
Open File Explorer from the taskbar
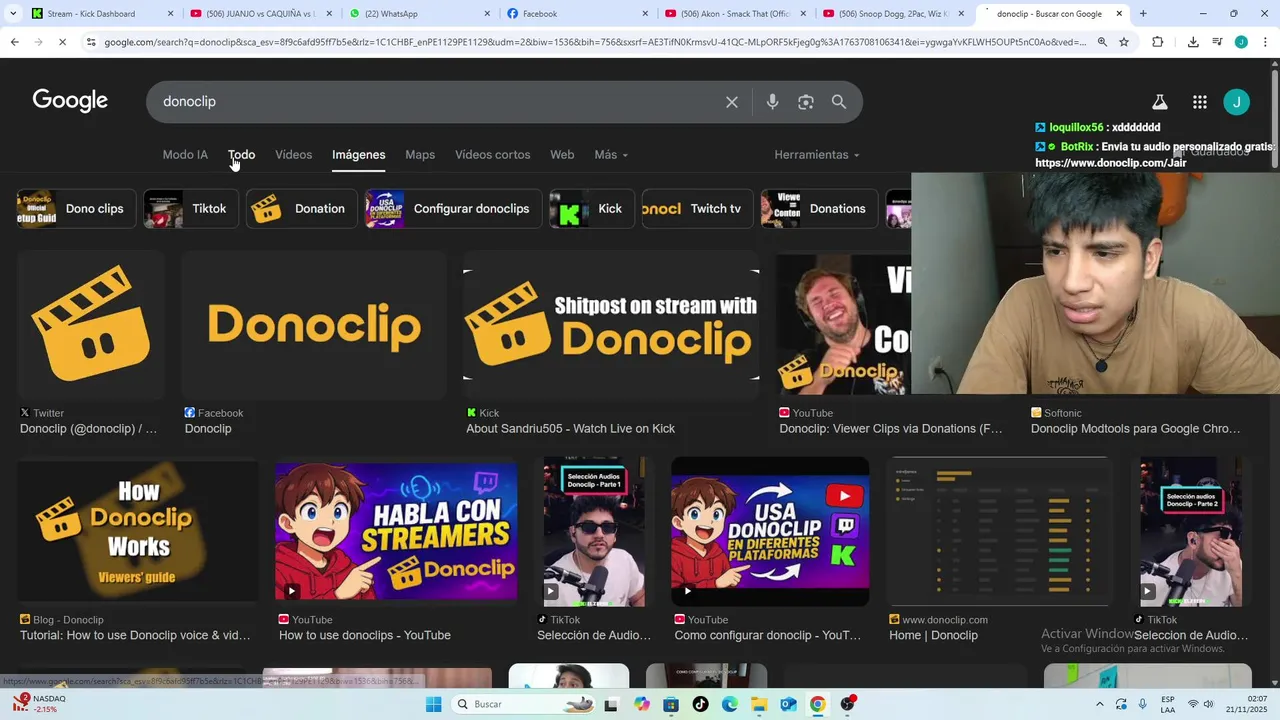pyautogui.click(x=759, y=704)
